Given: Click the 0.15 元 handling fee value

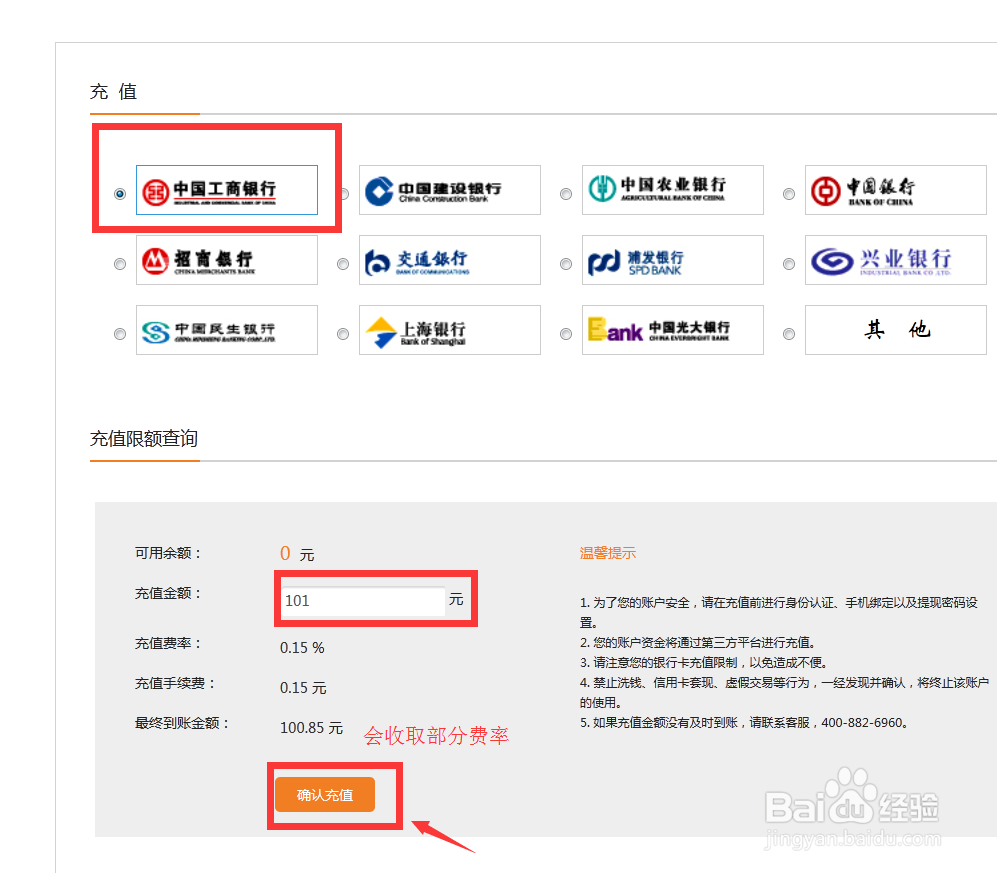Looking at the screenshot, I should (x=303, y=688).
